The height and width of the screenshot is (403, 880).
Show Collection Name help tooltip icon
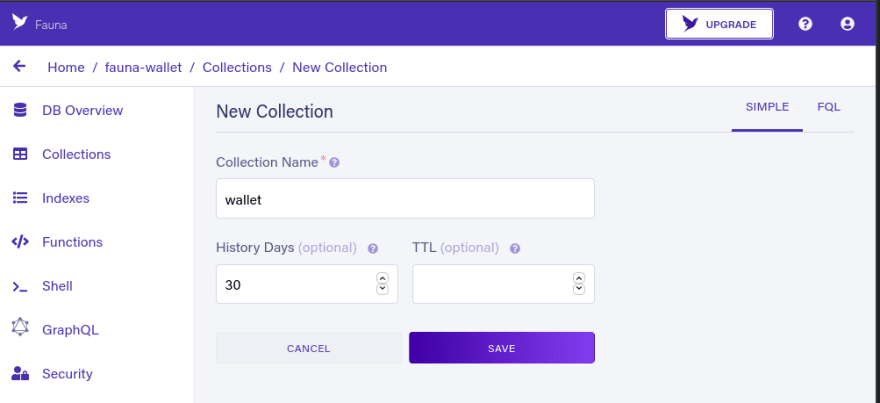[334, 163]
